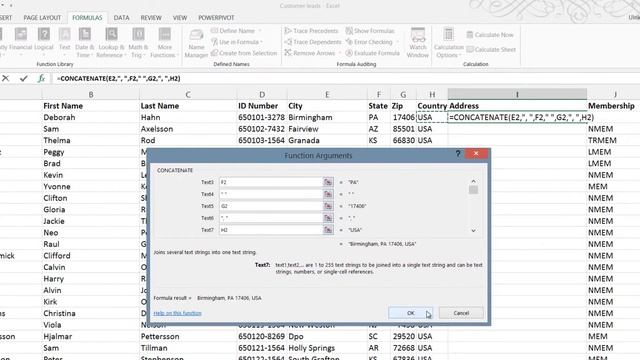Click Create from Selection
Viewport: 640px width, 360px height.
[x=244, y=53]
